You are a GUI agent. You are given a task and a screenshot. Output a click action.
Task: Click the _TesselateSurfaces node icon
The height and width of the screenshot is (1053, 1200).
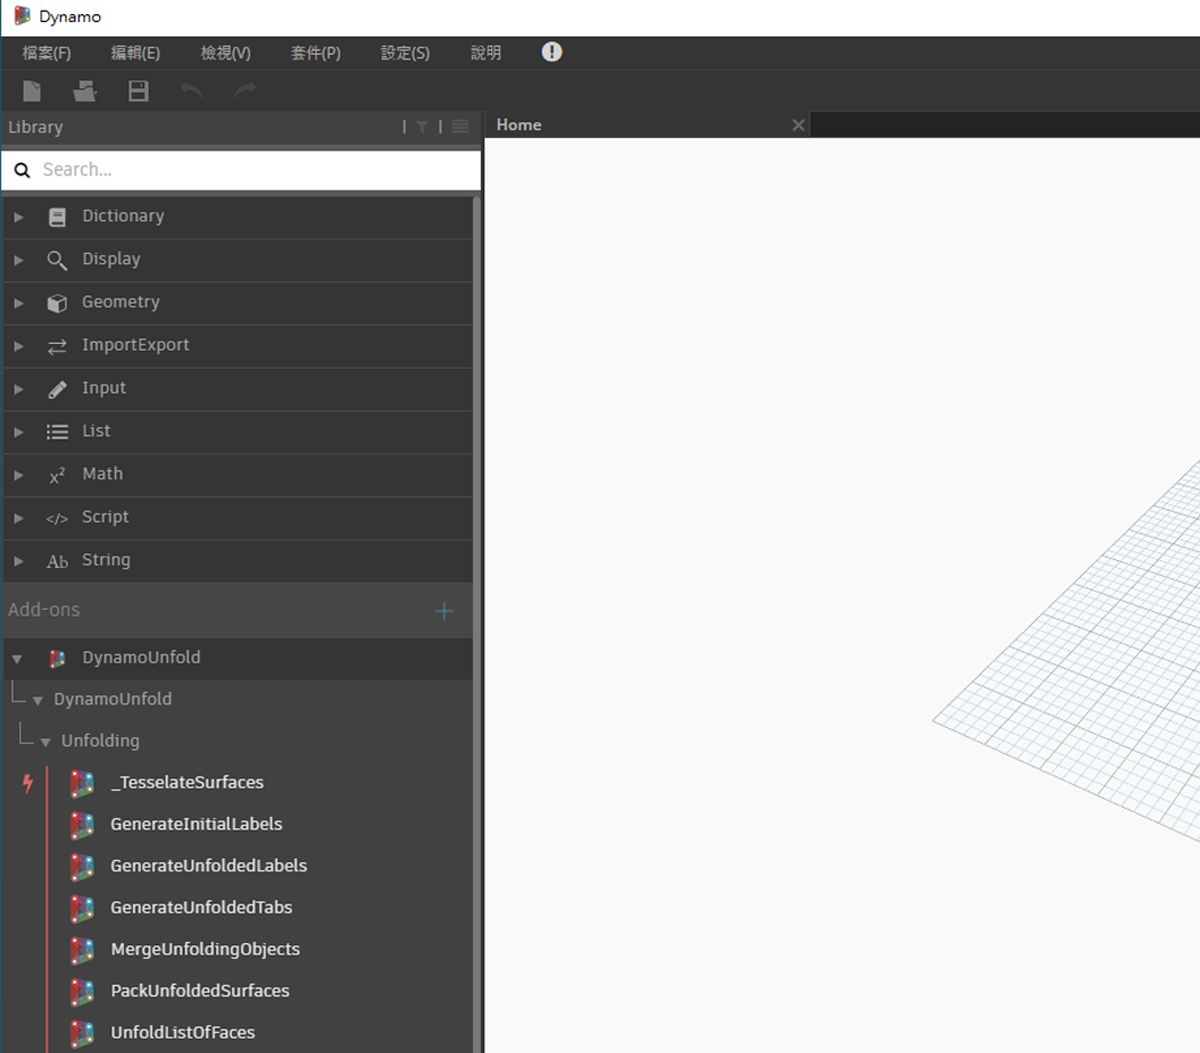pos(82,783)
